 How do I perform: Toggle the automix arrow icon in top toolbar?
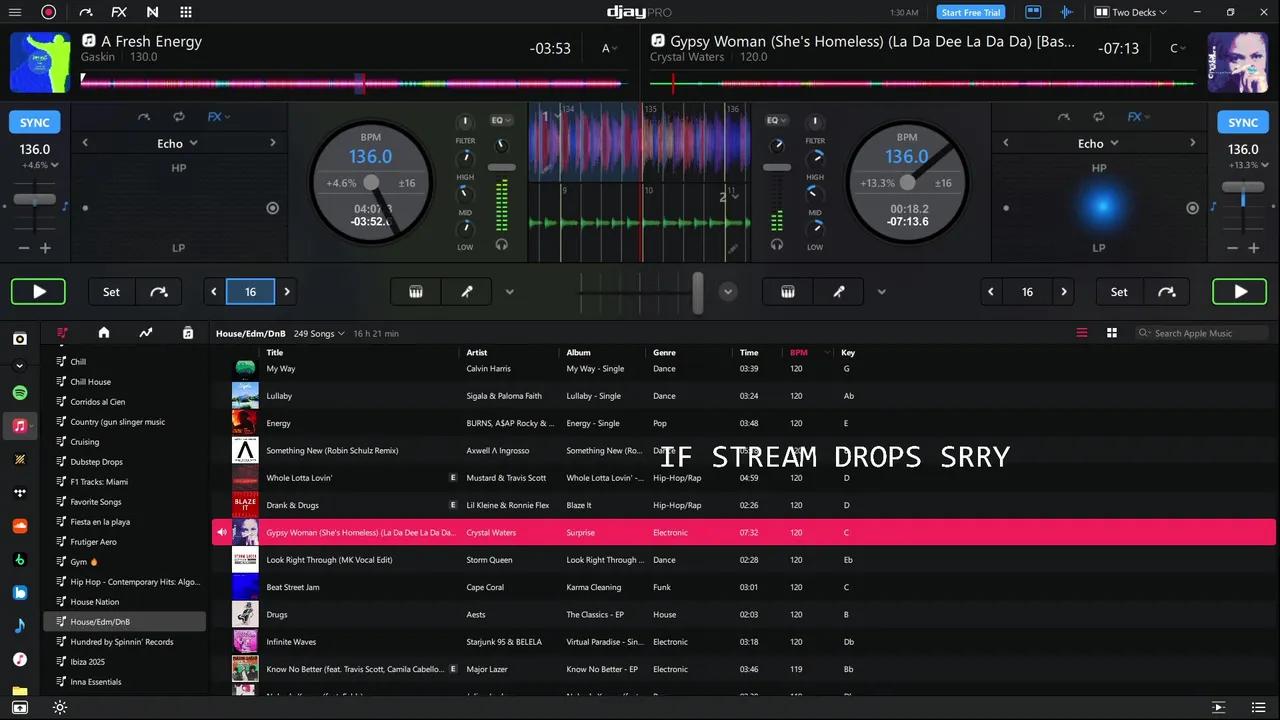(x=85, y=12)
